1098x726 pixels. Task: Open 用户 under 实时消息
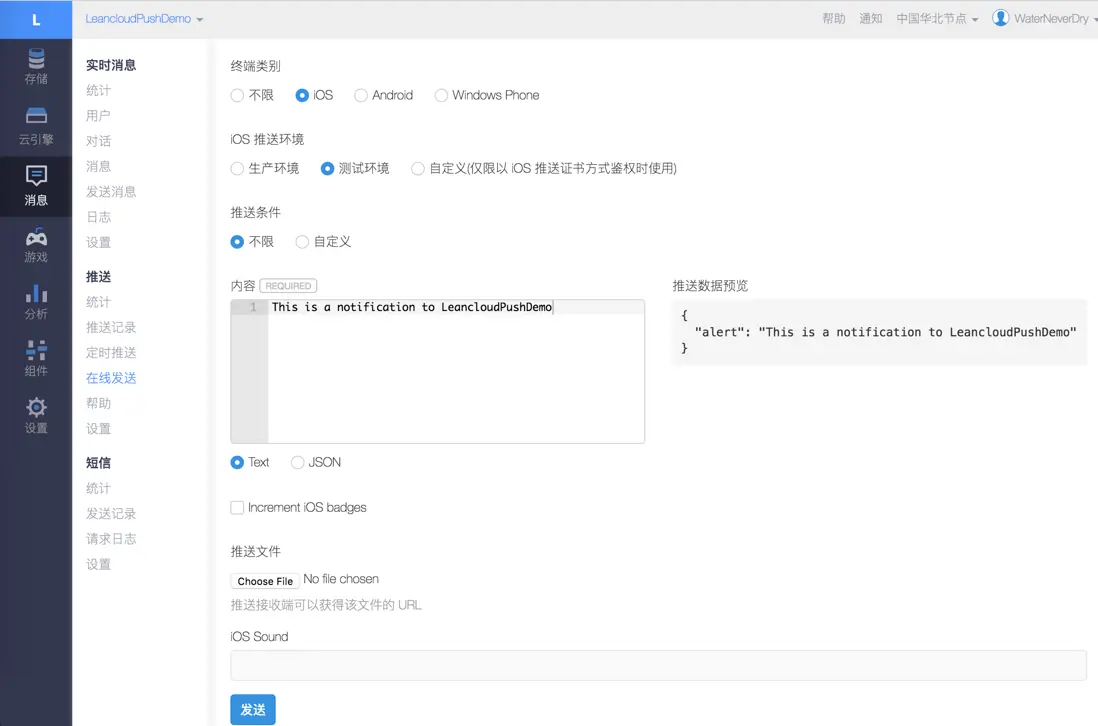click(98, 116)
